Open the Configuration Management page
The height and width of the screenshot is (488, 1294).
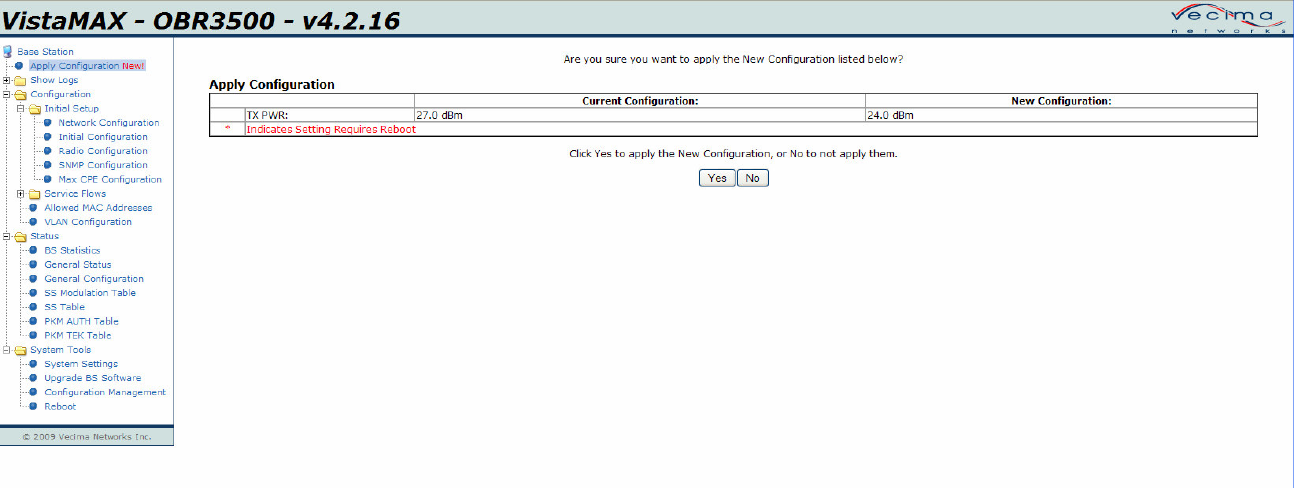[x=105, y=393]
